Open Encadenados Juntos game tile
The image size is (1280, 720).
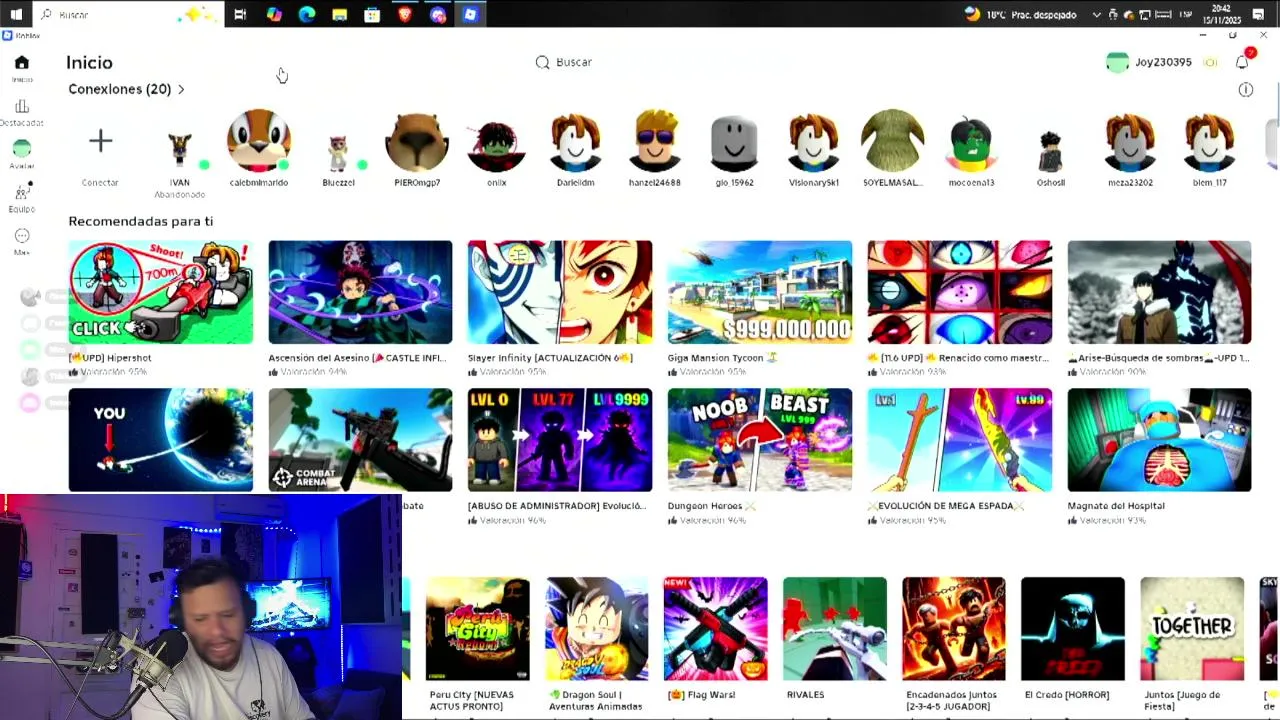954,629
